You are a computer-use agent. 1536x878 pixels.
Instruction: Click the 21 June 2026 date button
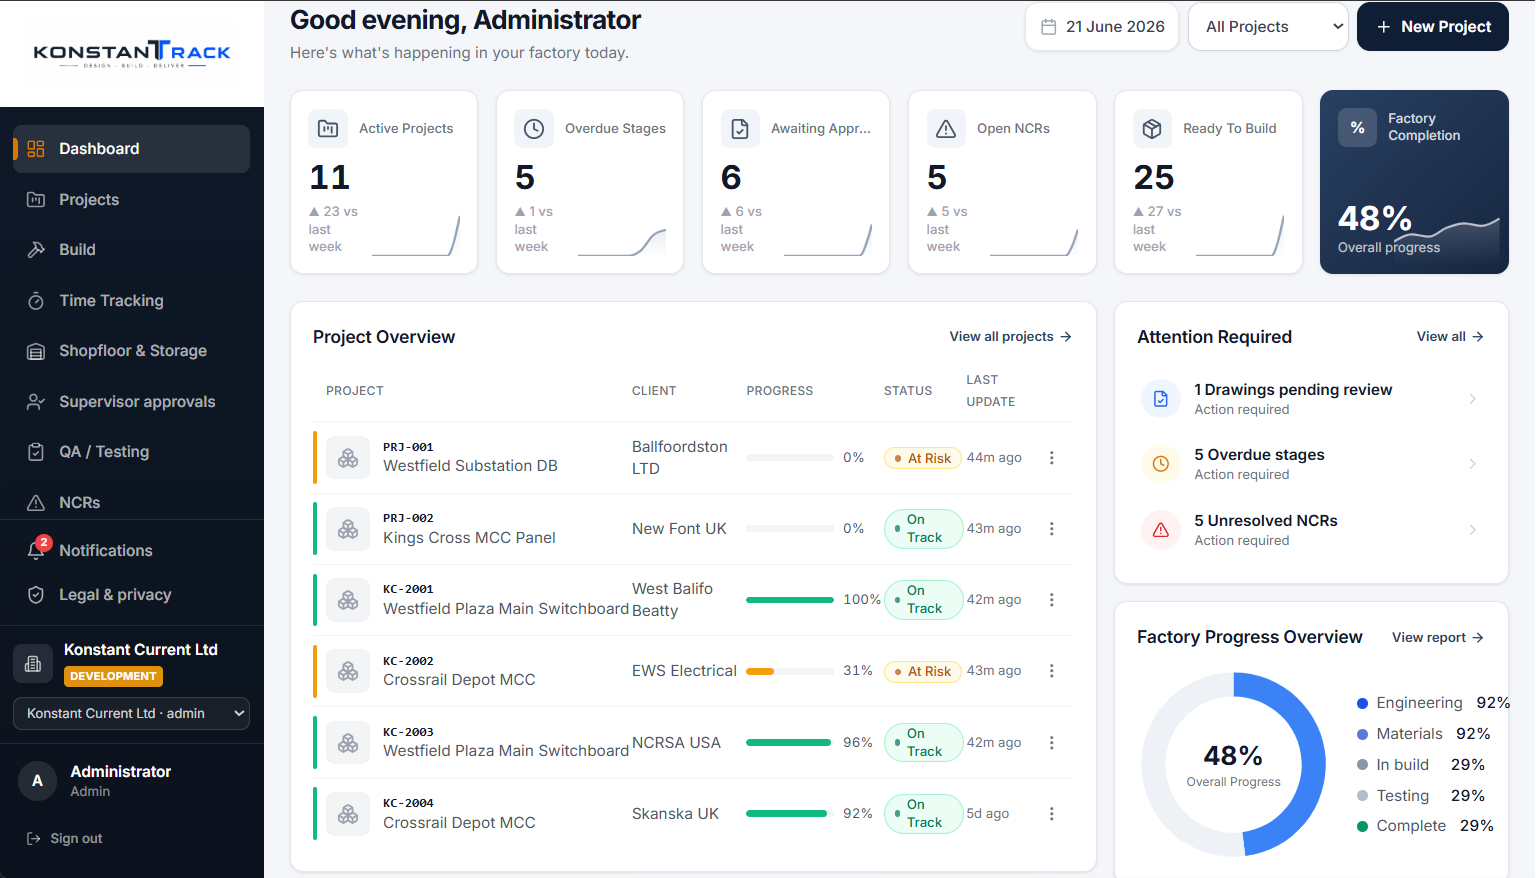pyautogui.click(x=1102, y=27)
